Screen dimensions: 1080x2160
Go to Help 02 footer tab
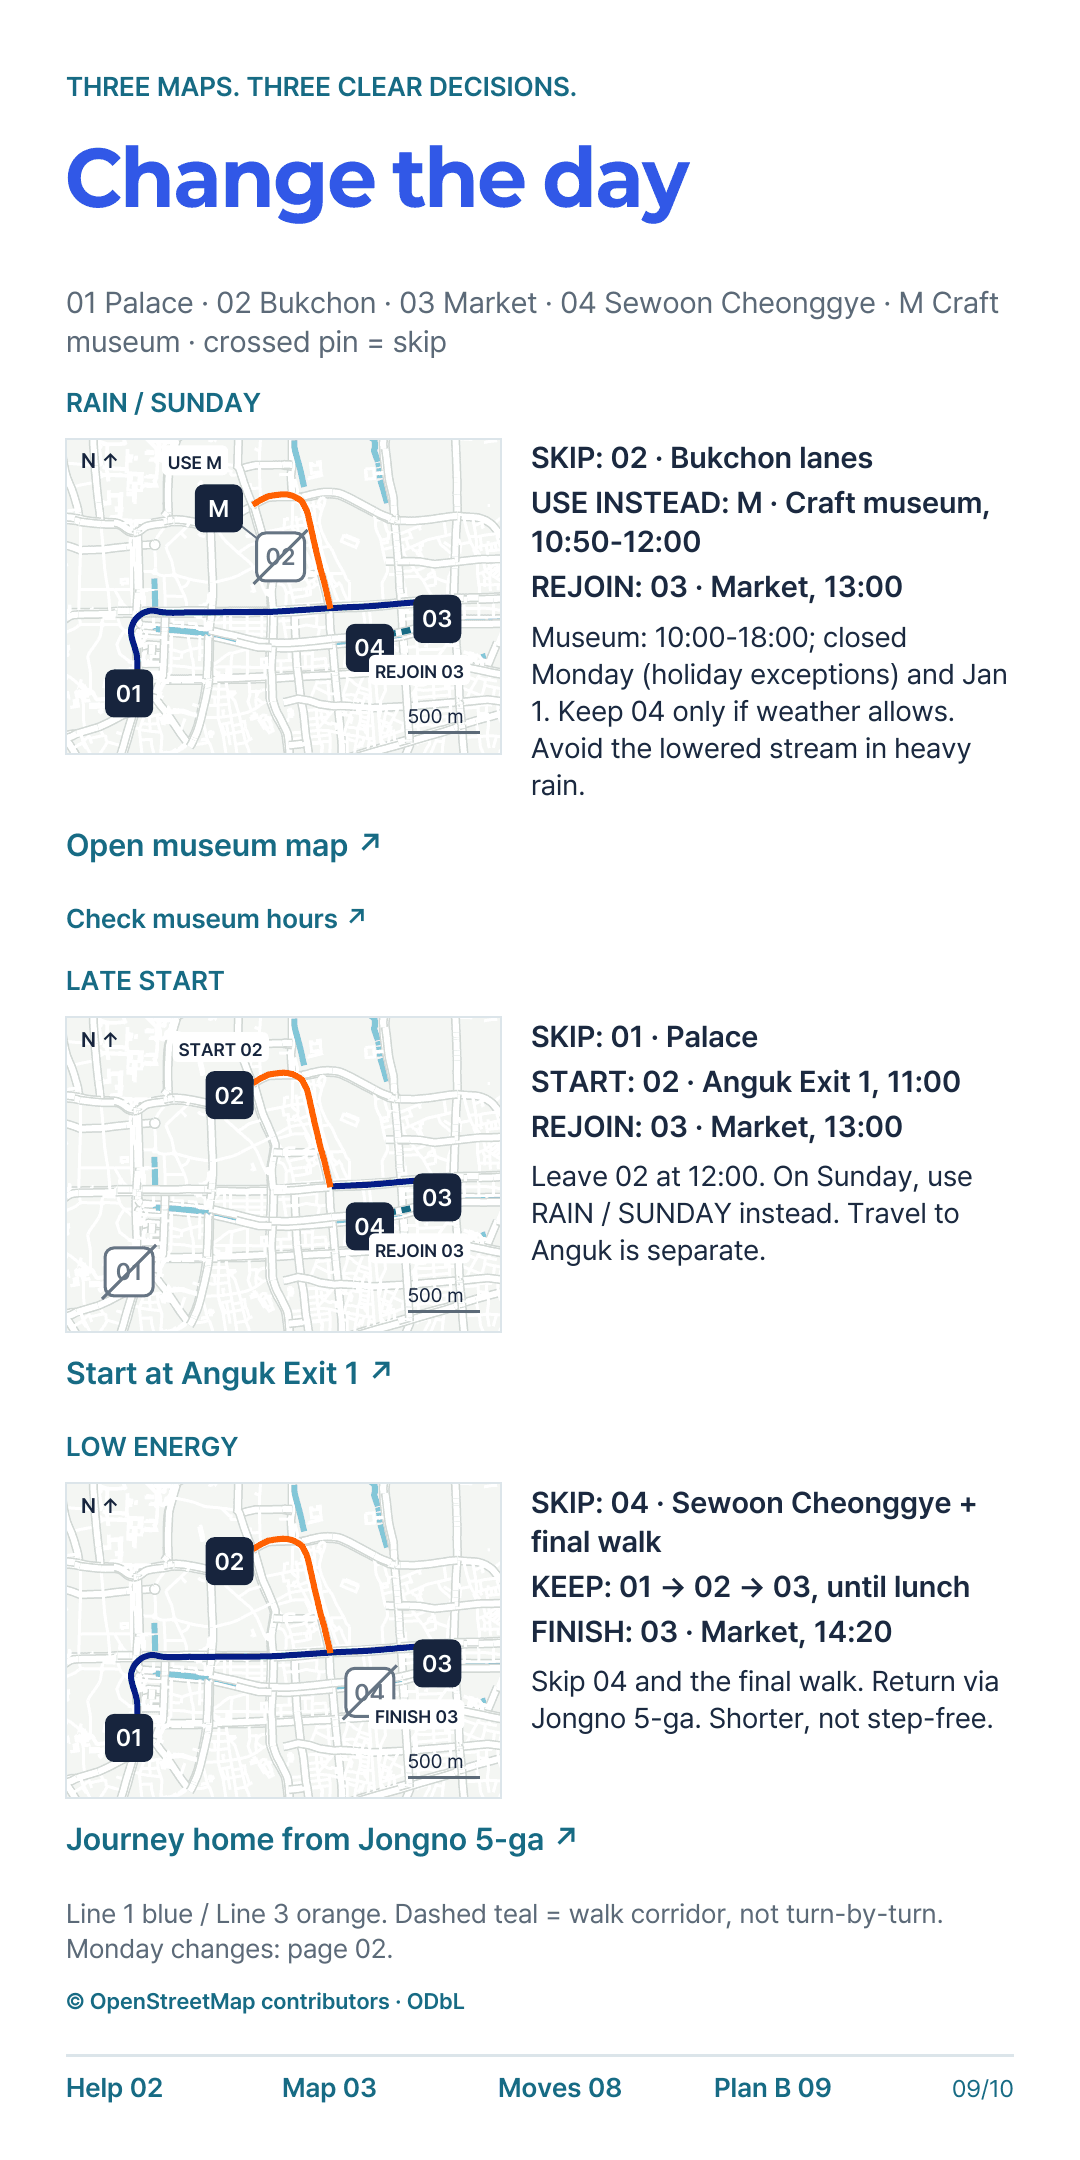click(114, 2087)
